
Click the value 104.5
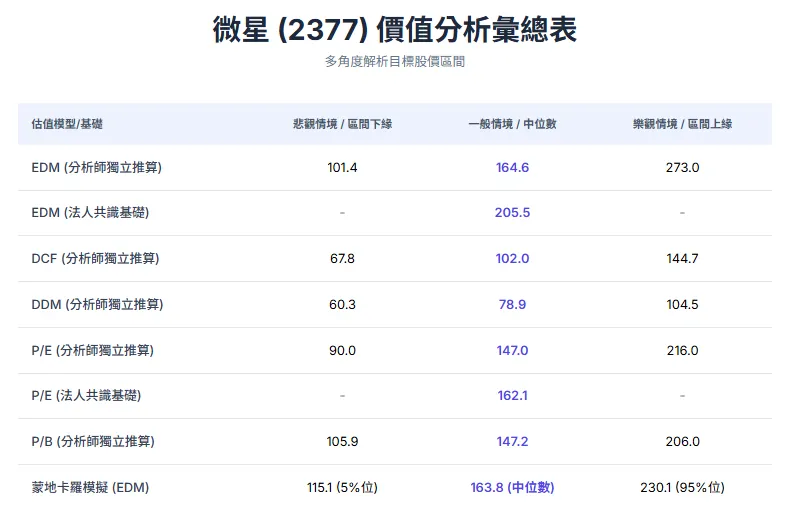click(682, 304)
